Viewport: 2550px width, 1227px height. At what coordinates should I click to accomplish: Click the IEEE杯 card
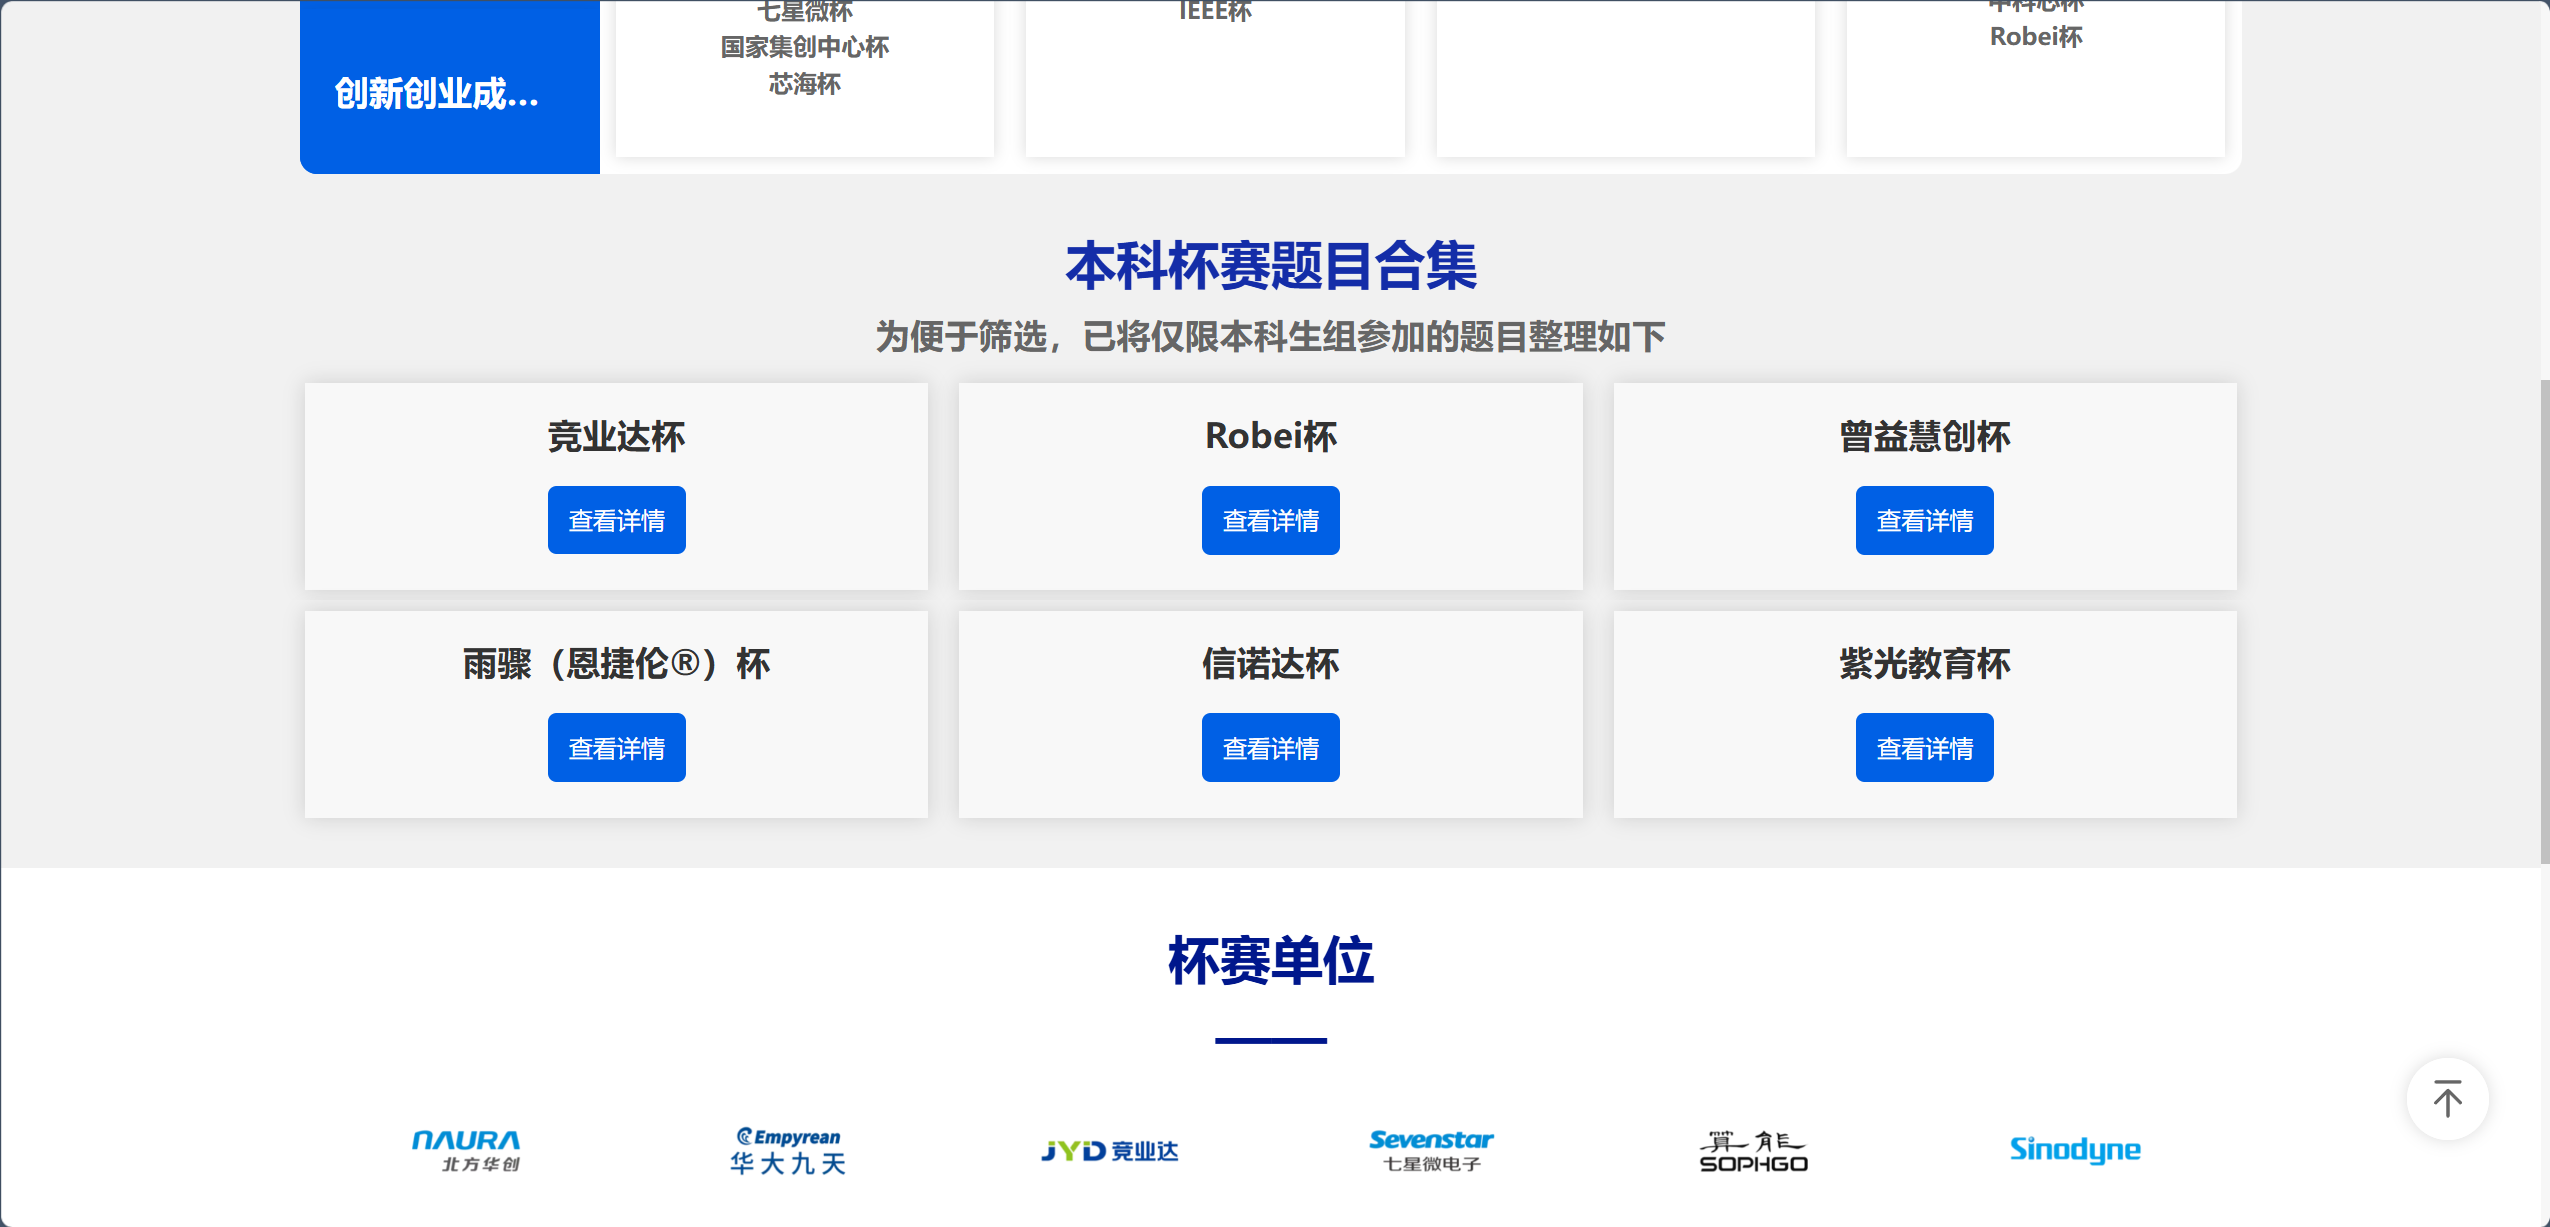pos(1214,12)
